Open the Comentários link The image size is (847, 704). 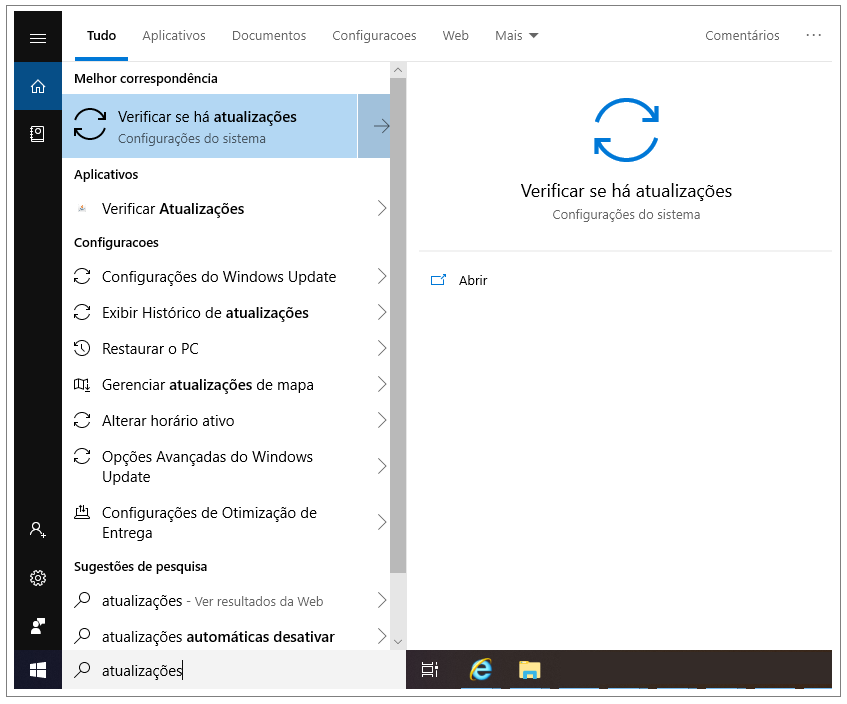[742, 36]
